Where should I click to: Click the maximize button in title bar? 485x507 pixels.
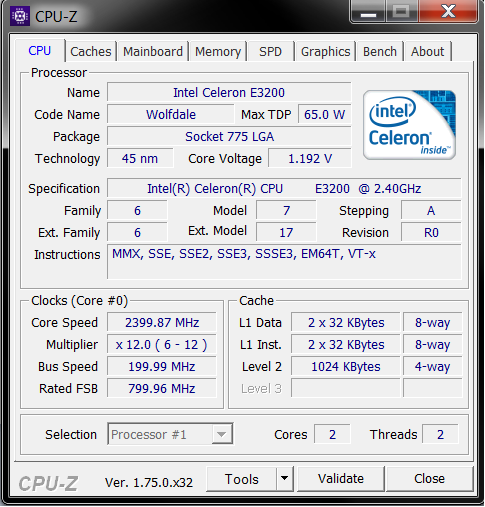(x=401, y=12)
